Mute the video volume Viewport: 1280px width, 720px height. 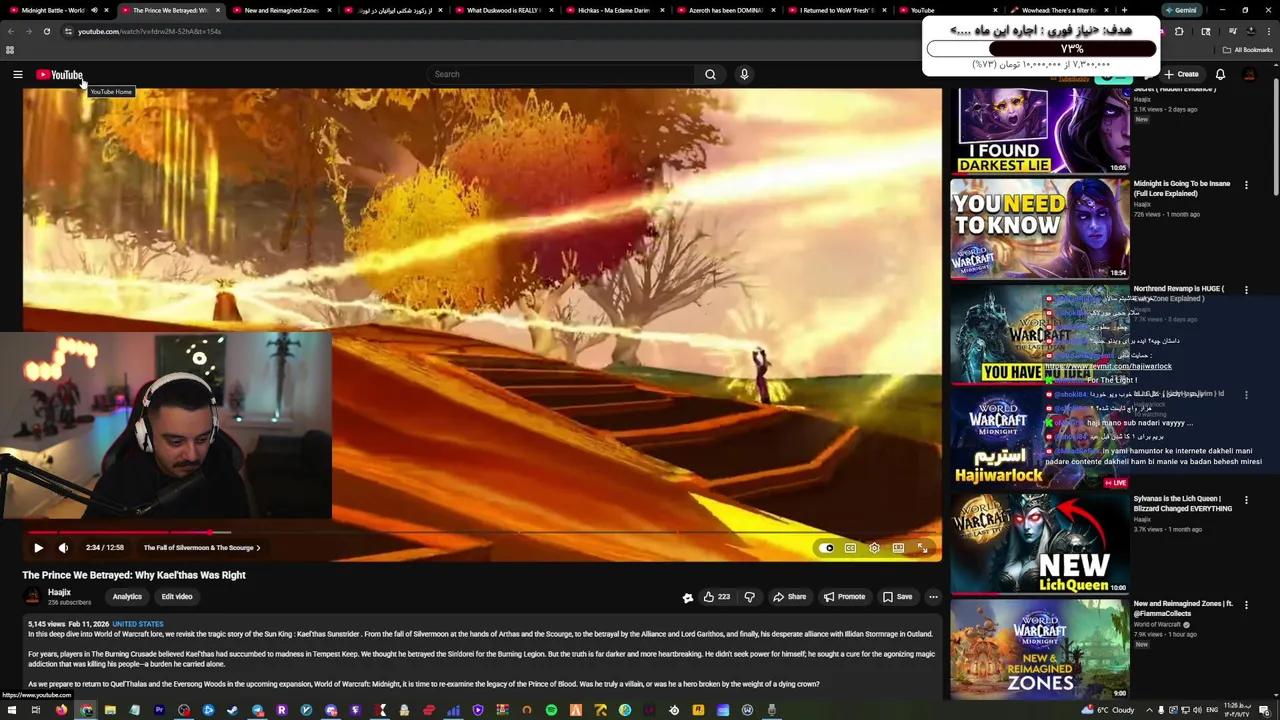click(63, 548)
